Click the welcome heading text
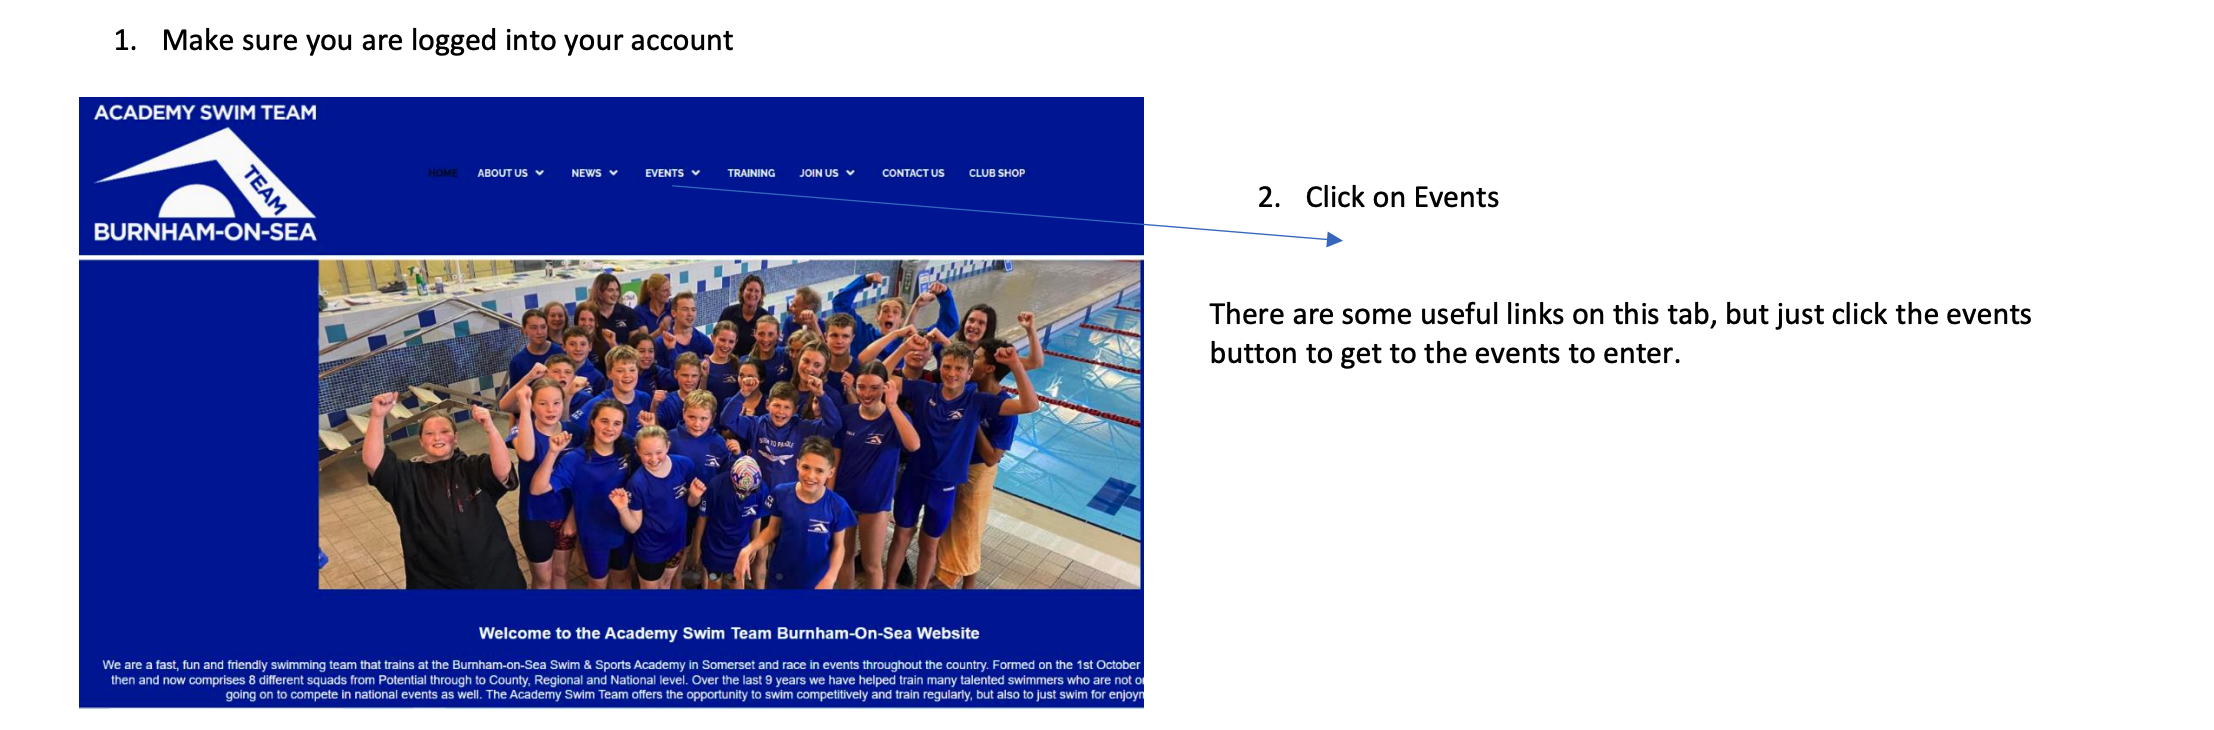Screen dimensions: 2214x730 click(x=729, y=633)
